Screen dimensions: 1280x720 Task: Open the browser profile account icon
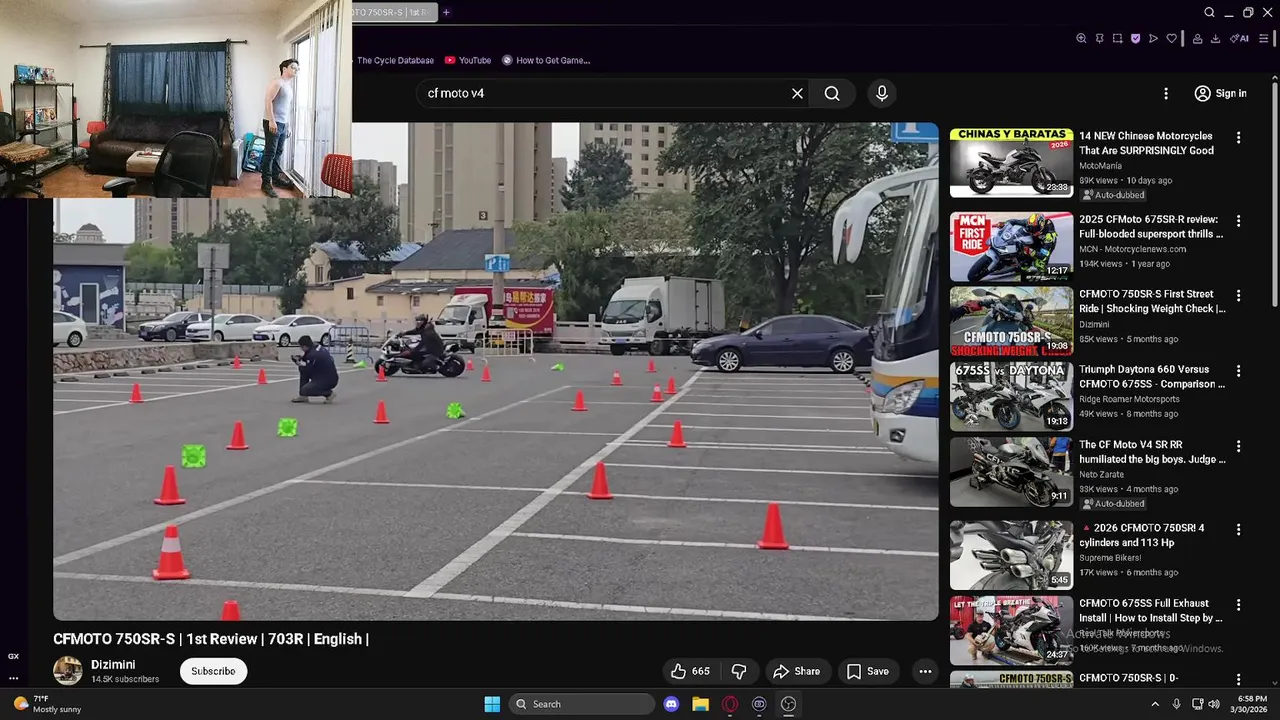(x=1197, y=38)
